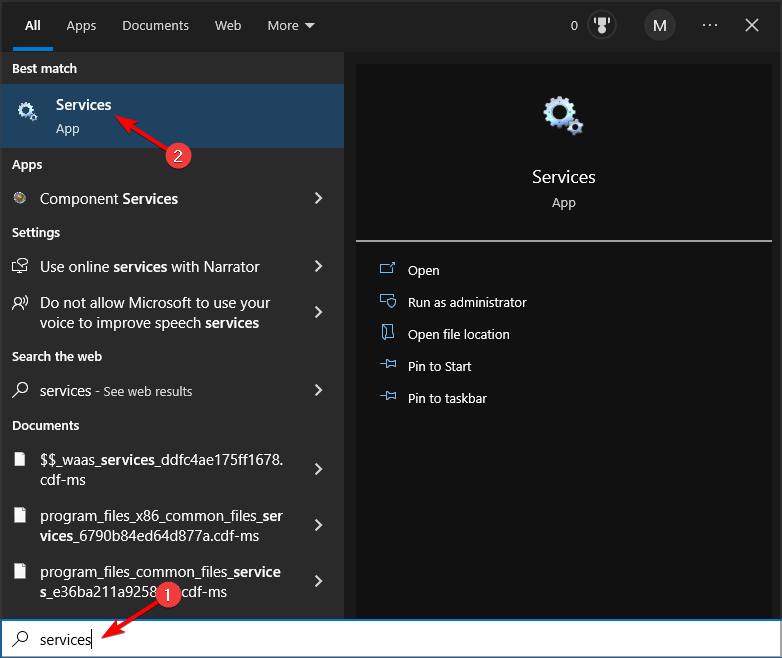Click the search box magnifier icon
Image resolution: width=782 pixels, height=658 pixels.
click(20, 639)
